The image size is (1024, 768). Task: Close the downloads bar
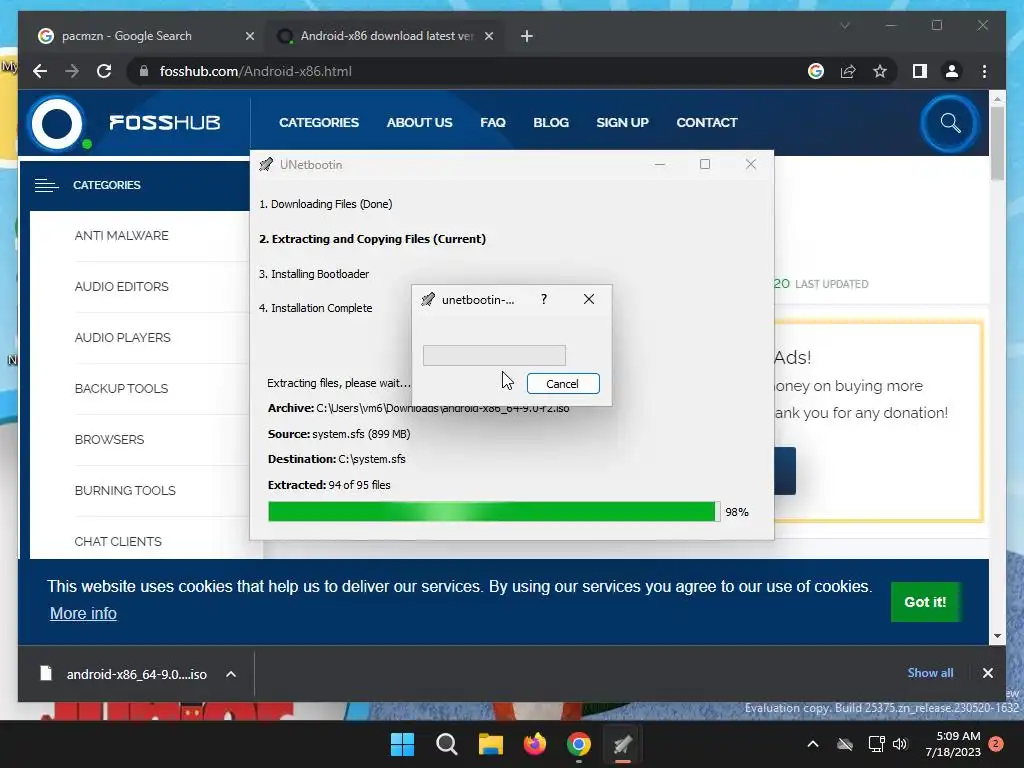[x=987, y=673]
